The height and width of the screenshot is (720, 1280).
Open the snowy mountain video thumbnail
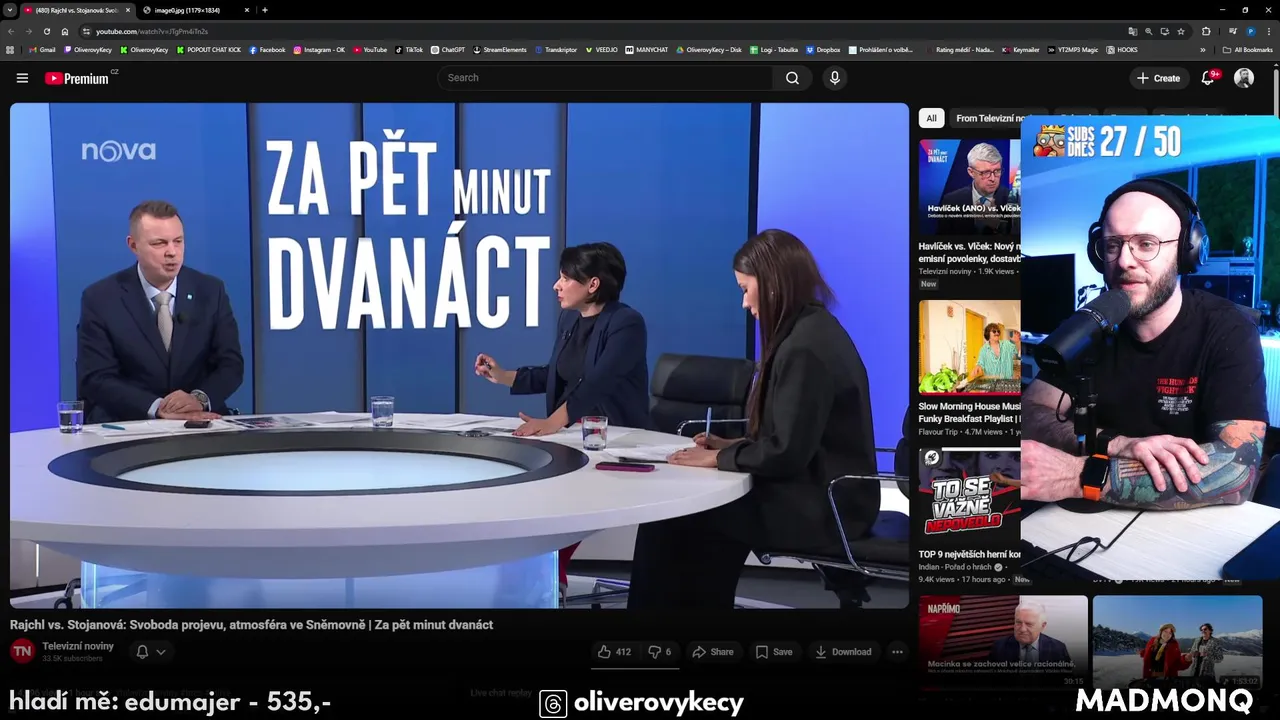coord(1177,643)
